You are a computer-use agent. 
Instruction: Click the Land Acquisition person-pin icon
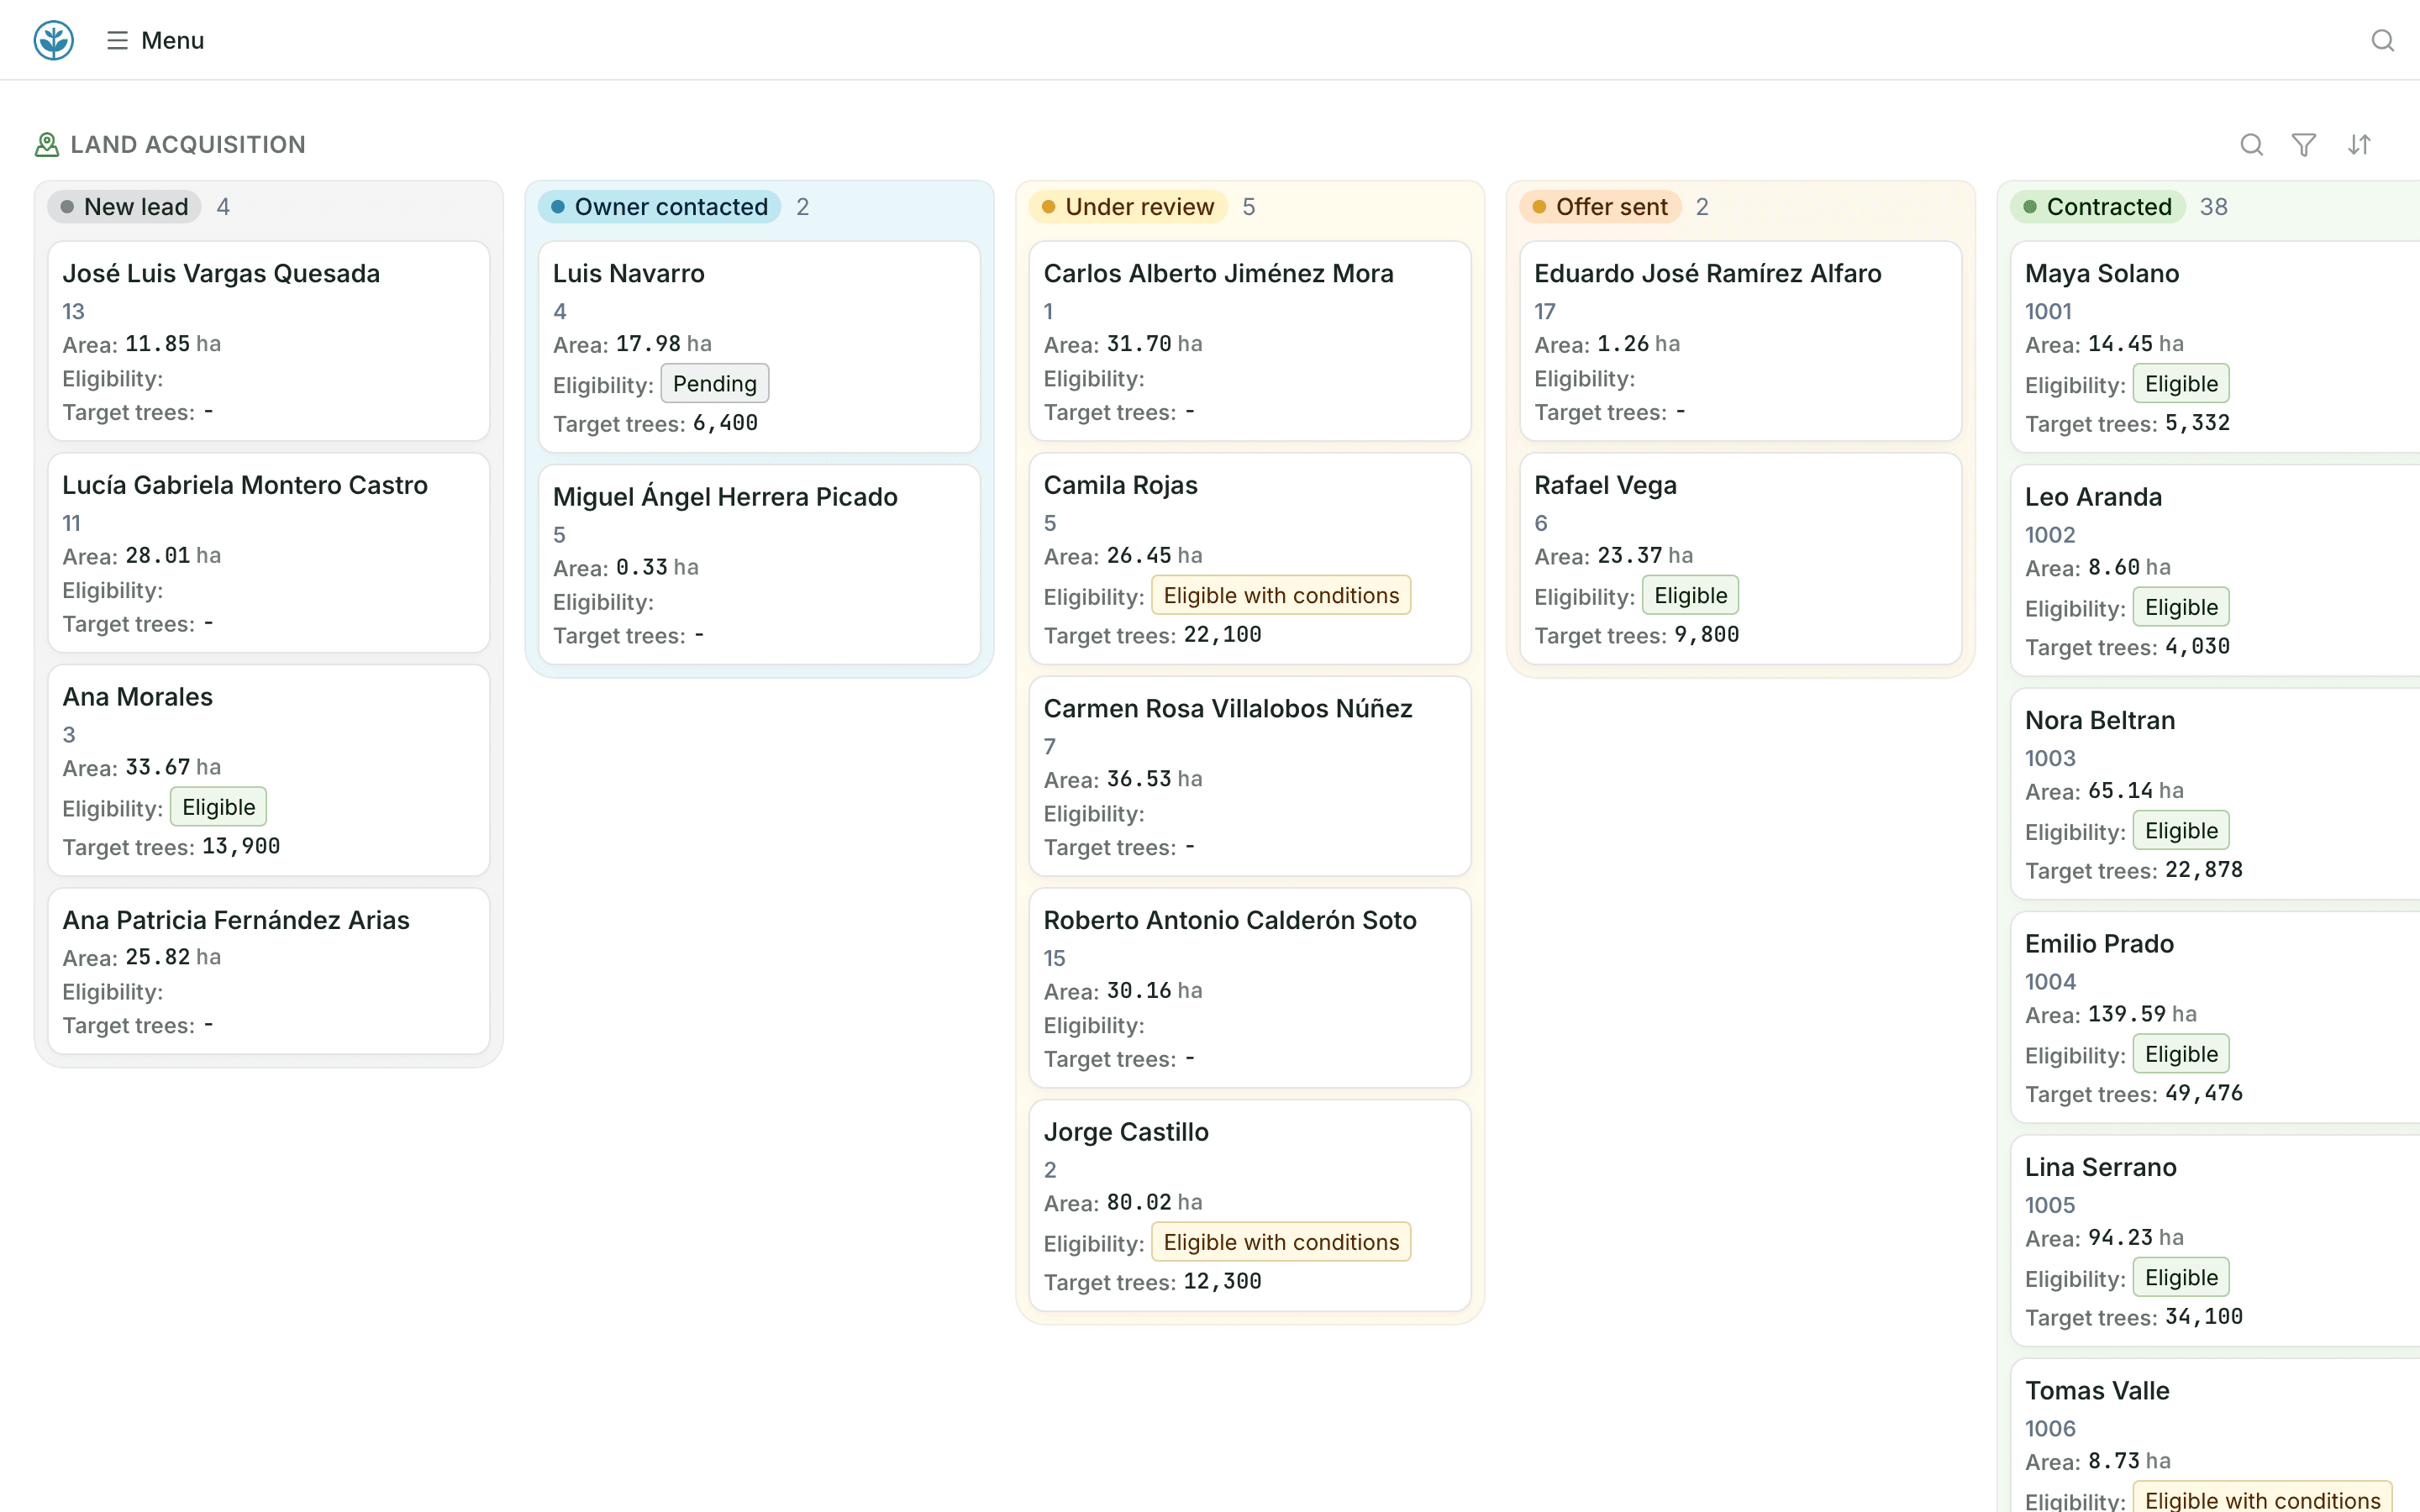click(47, 145)
